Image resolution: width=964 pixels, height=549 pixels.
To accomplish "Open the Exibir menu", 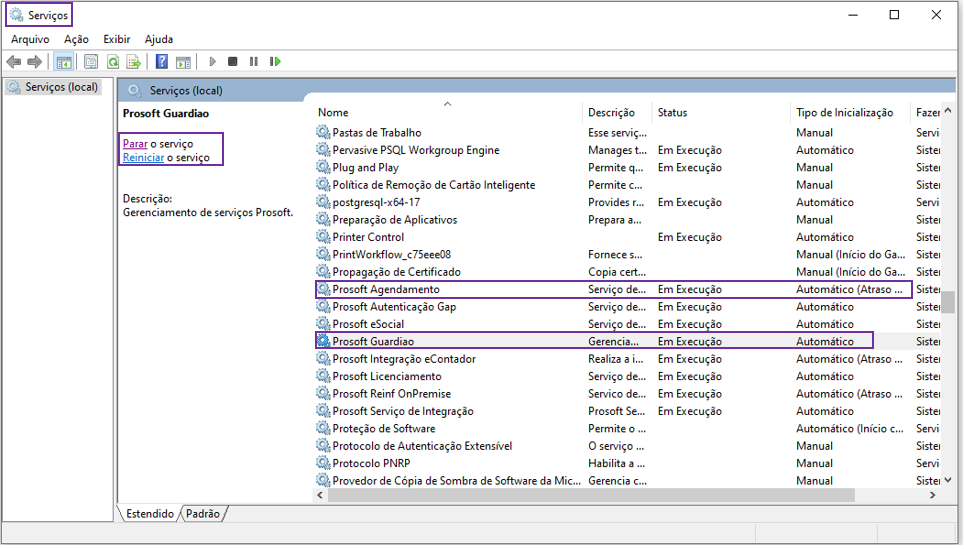I will [x=117, y=39].
